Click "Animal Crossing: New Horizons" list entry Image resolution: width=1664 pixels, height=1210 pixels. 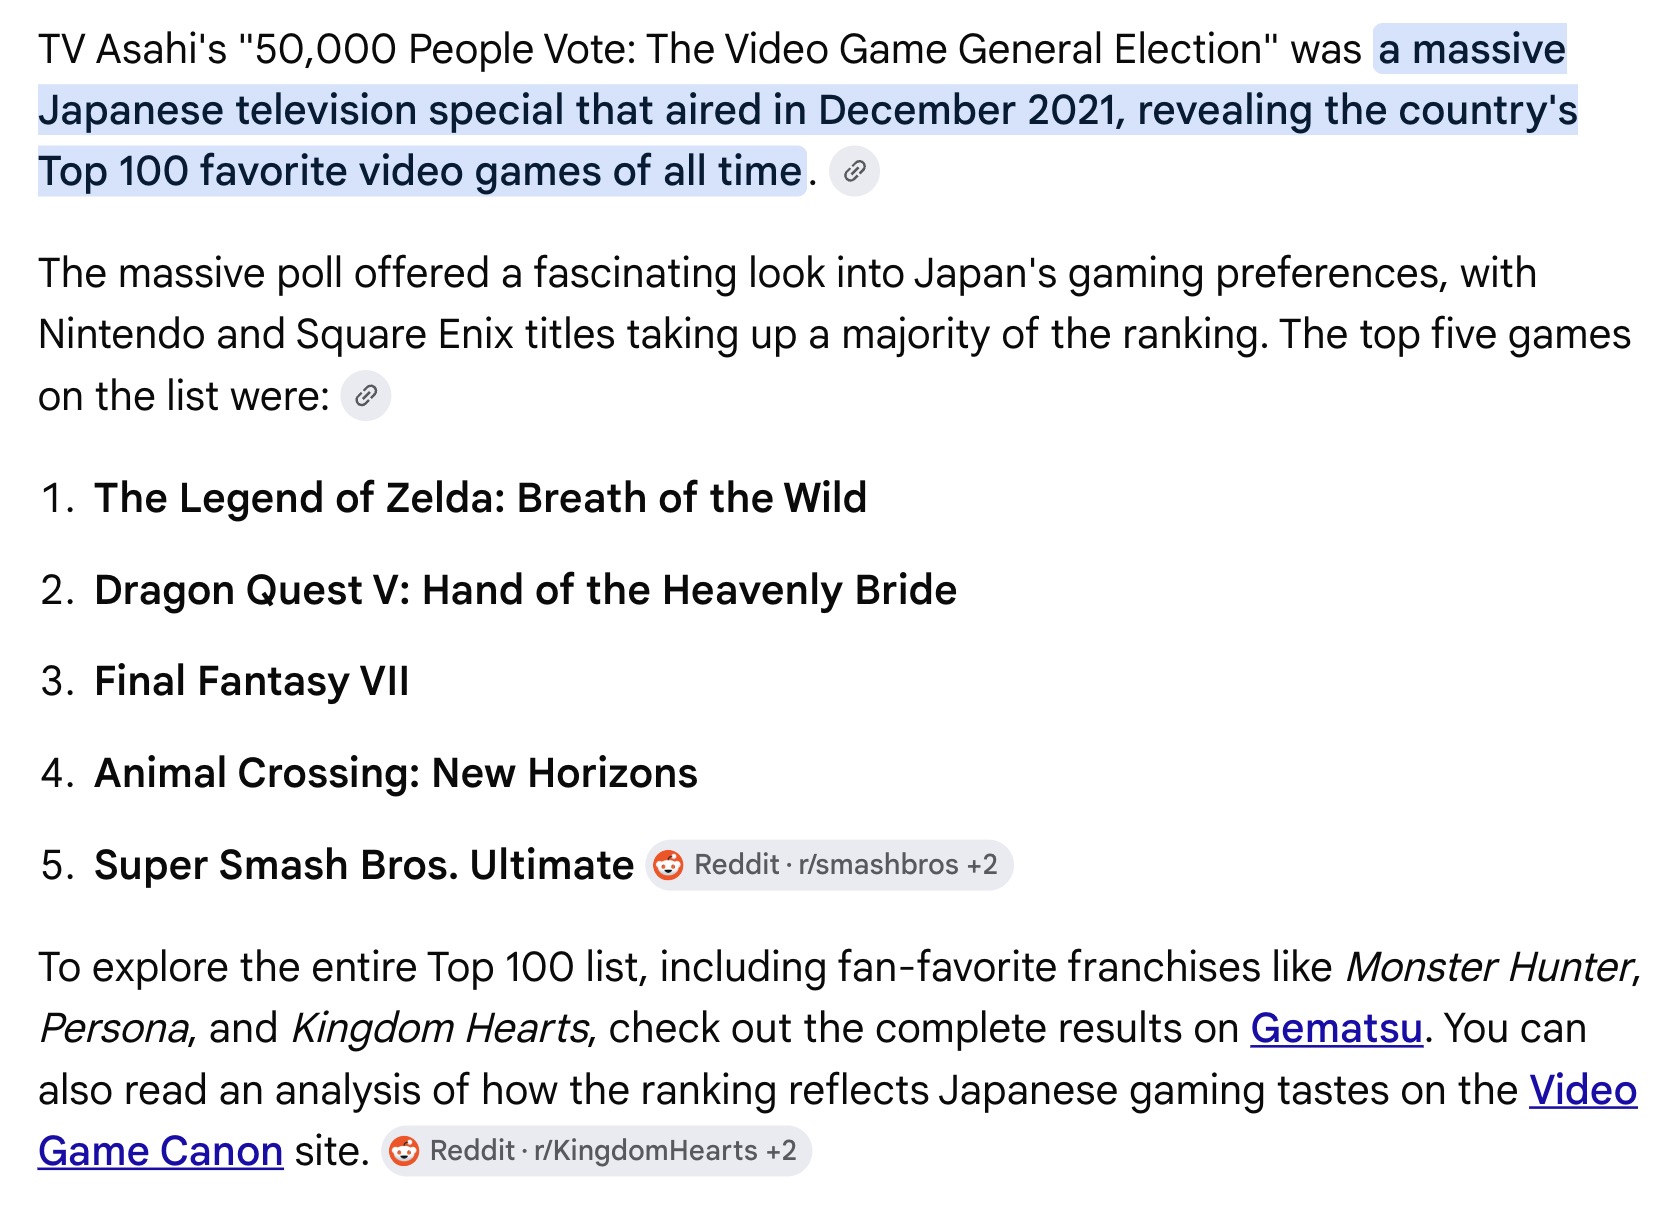point(396,773)
